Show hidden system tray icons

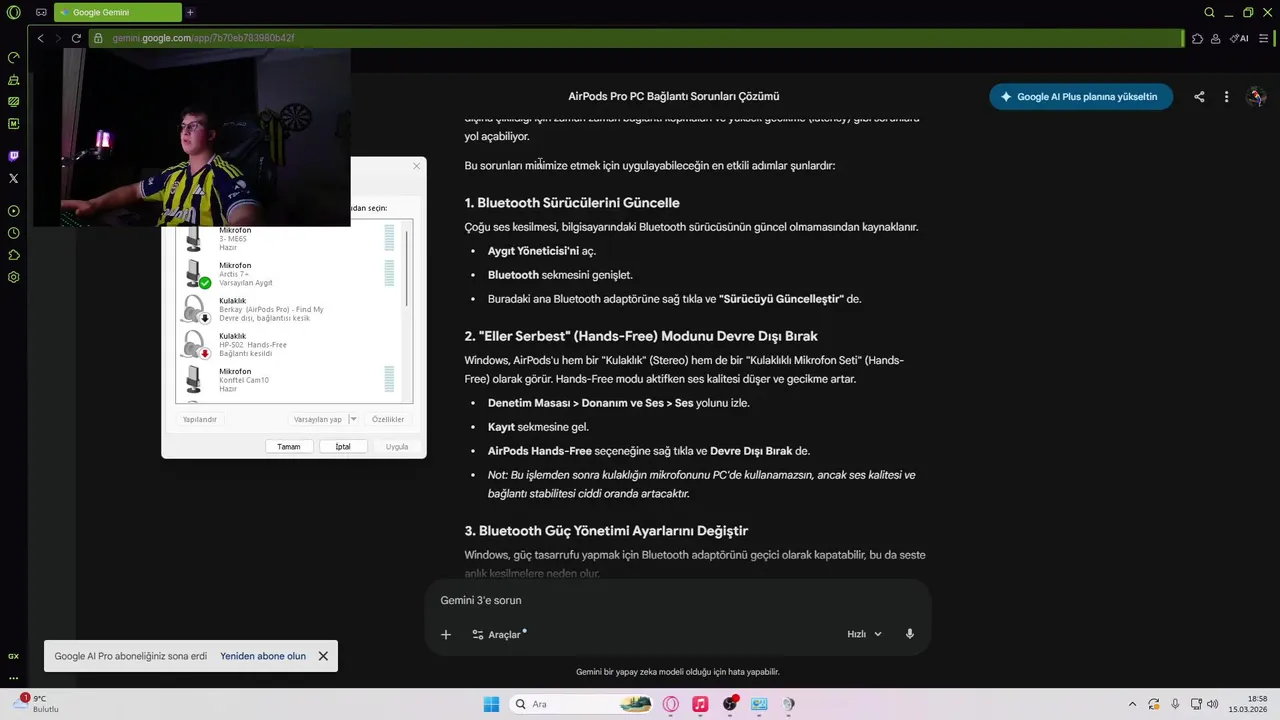click(x=1132, y=704)
